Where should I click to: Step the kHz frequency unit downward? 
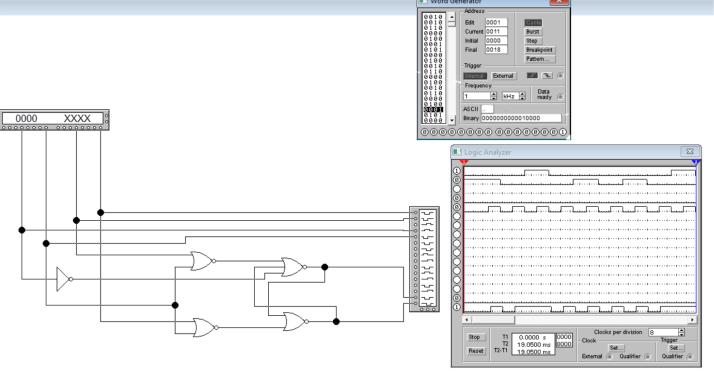[522, 98]
